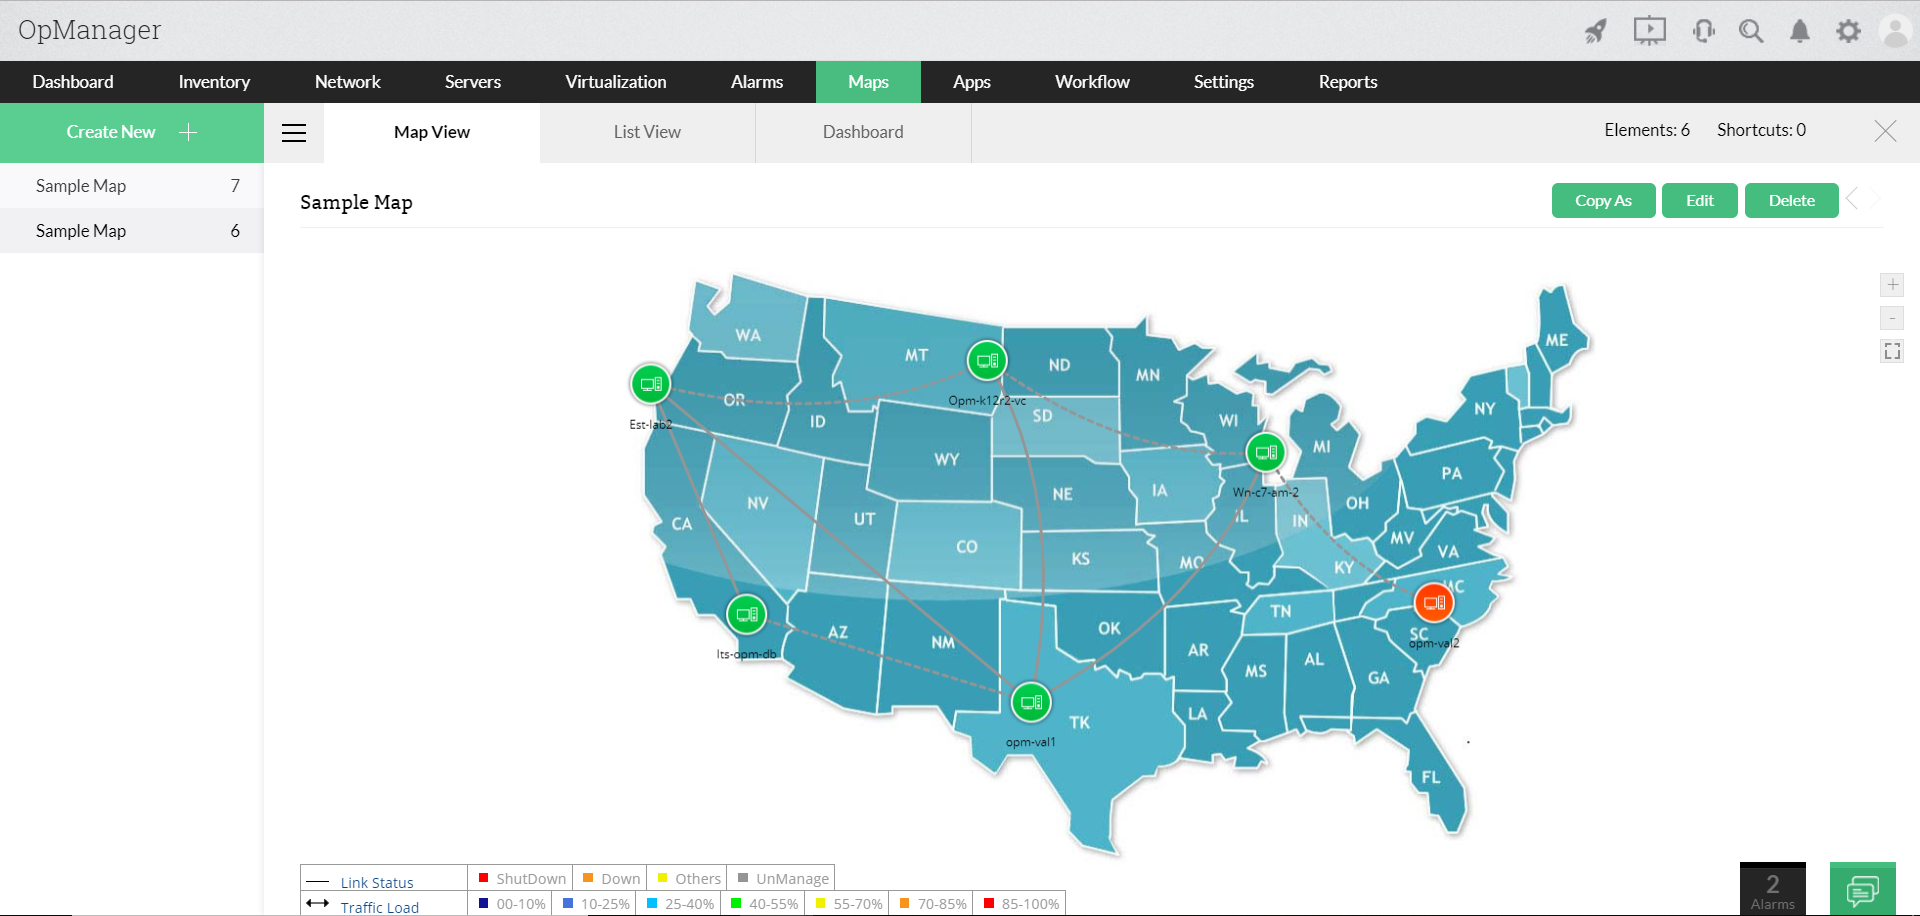This screenshot has height=916, width=1920.
Task: Open the 2 Alarms counter
Action: [1773, 889]
